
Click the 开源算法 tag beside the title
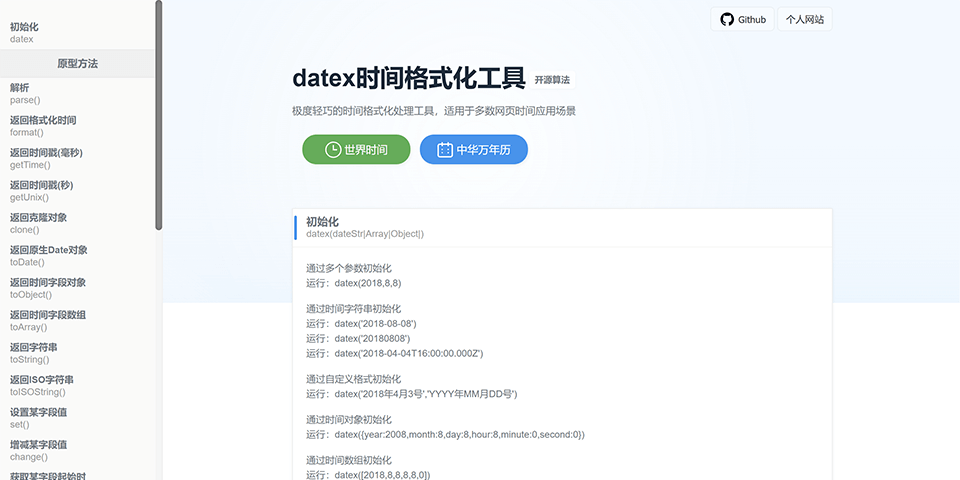(x=552, y=80)
